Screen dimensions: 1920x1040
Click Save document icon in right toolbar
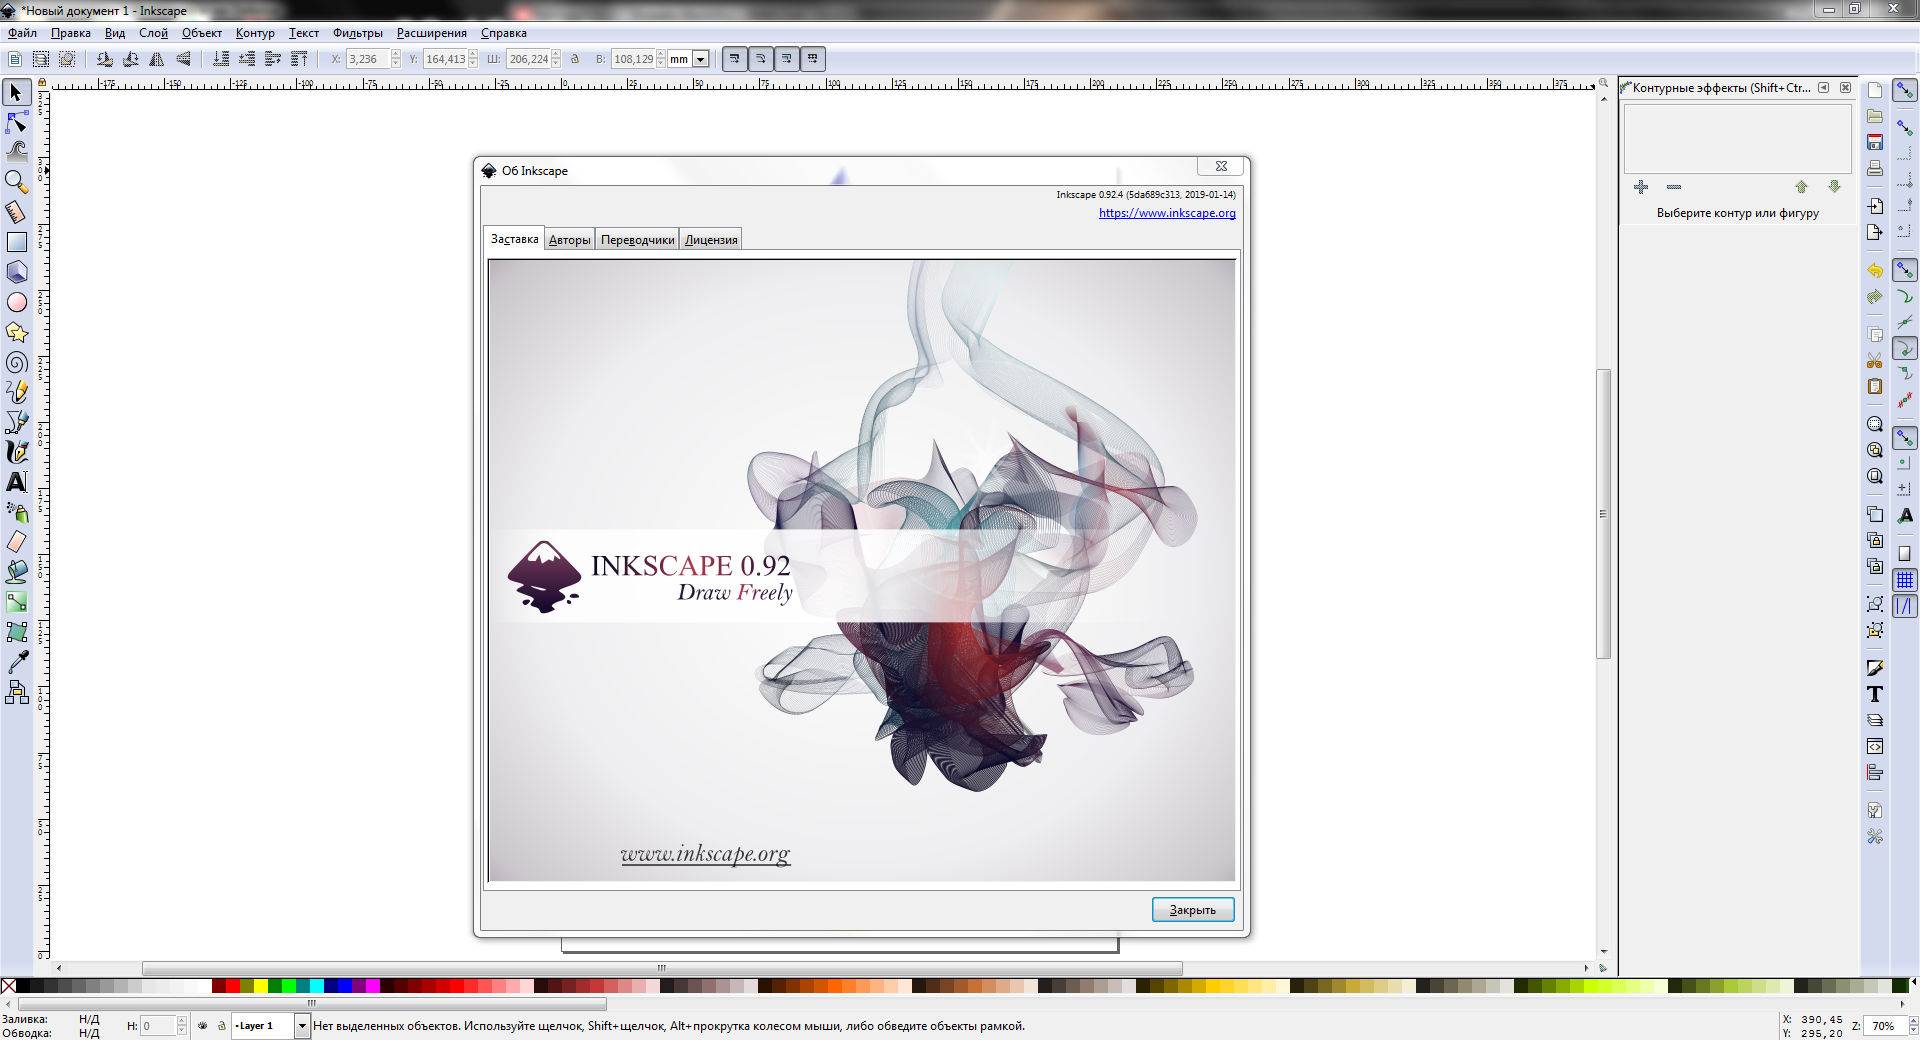tap(1875, 142)
